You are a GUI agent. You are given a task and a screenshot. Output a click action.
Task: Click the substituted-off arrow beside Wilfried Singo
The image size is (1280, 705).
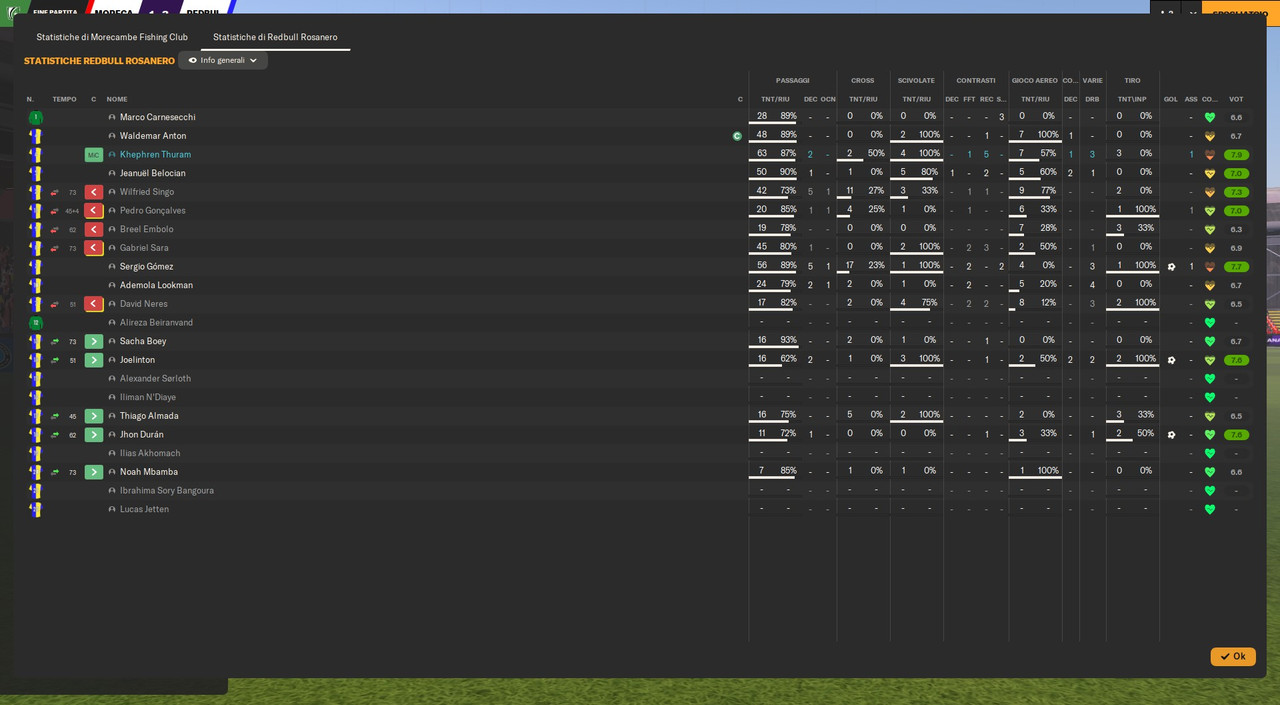(x=94, y=192)
